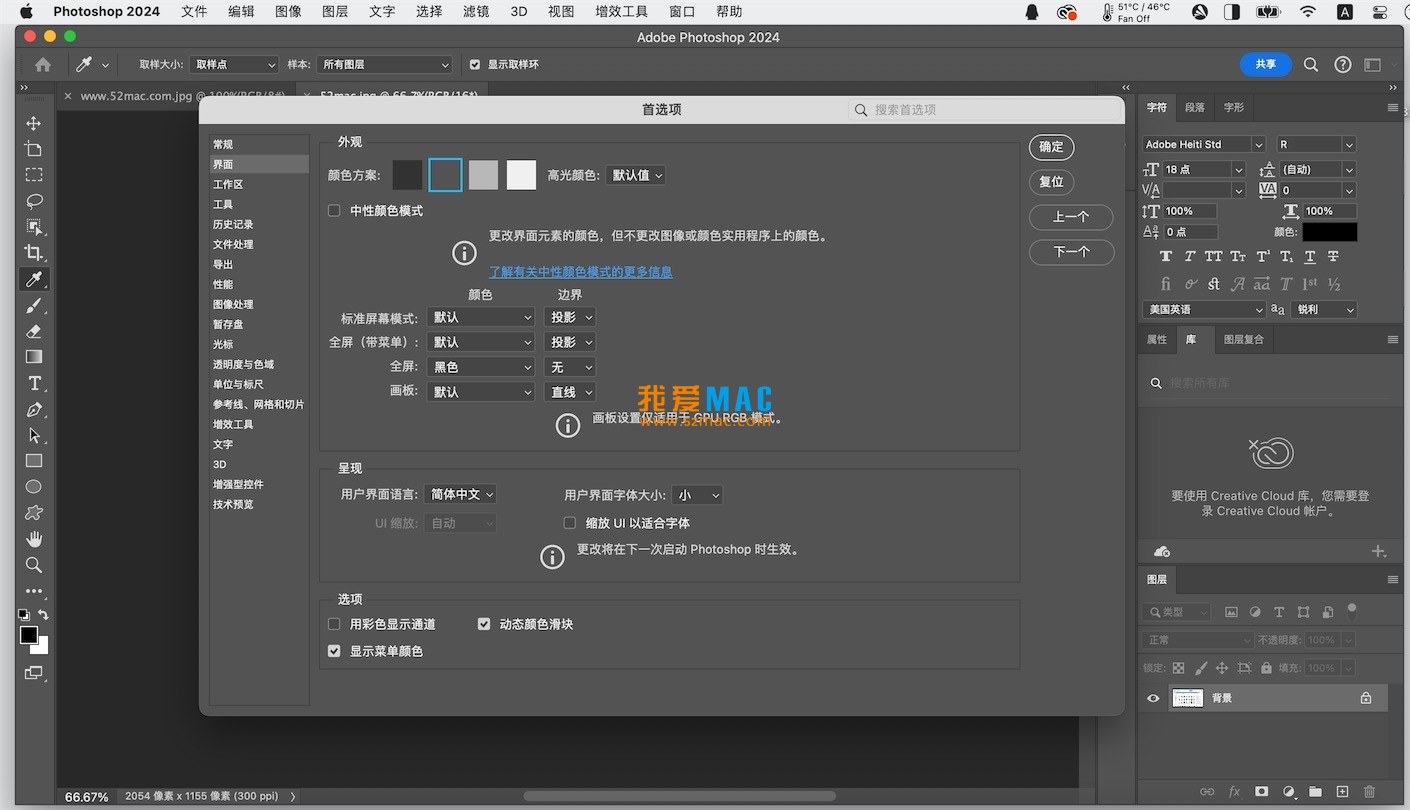
Task: Switch to the 段落 tab
Action: click(1195, 107)
